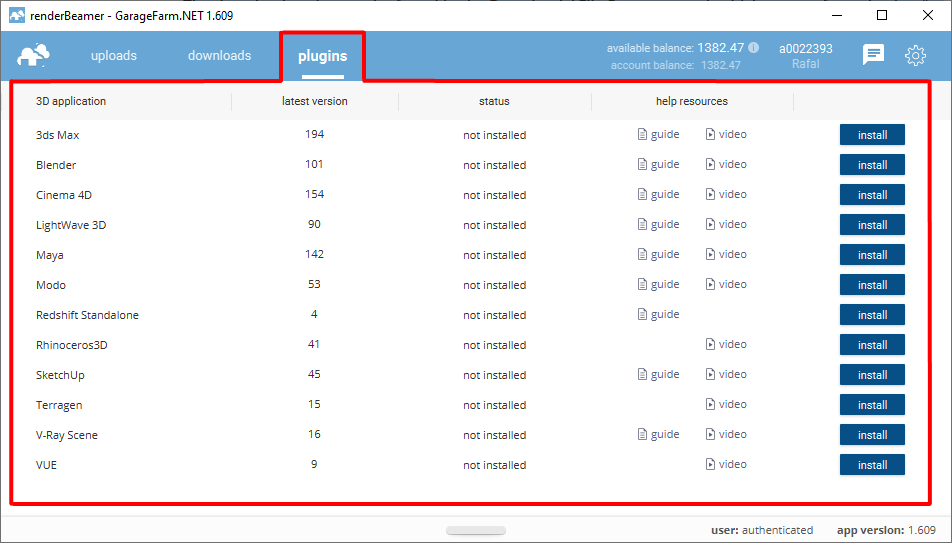
Task: Click the available balance info icon
Action: [753, 47]
